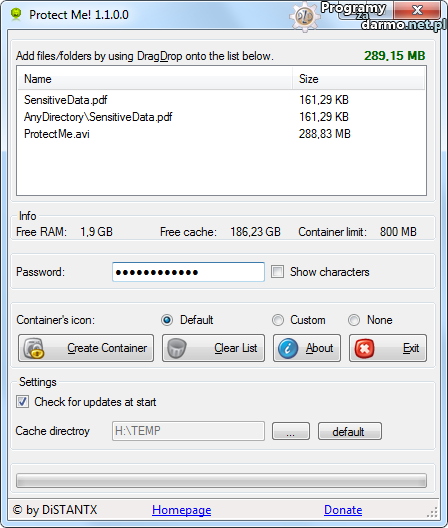The width and height of the screenshot is (448, 528).
Task: Enable the Show characters checkbox
Action: (278, 272)
